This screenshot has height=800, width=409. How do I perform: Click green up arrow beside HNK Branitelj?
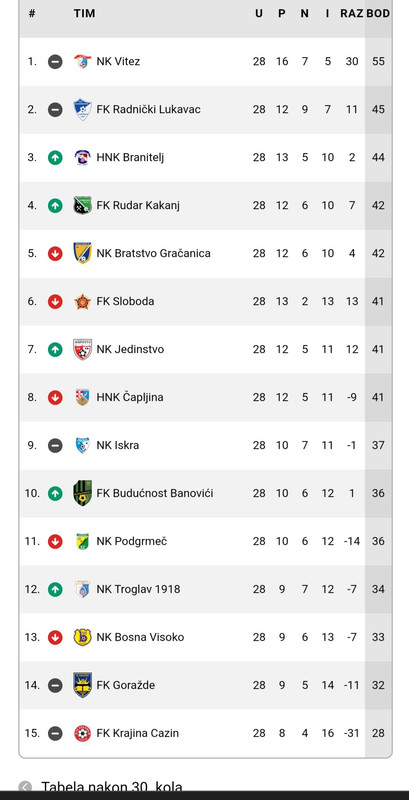click(55, 158)
